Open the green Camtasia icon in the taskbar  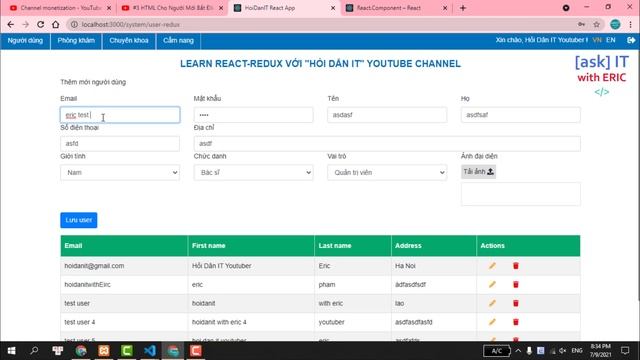click(127, 351)
